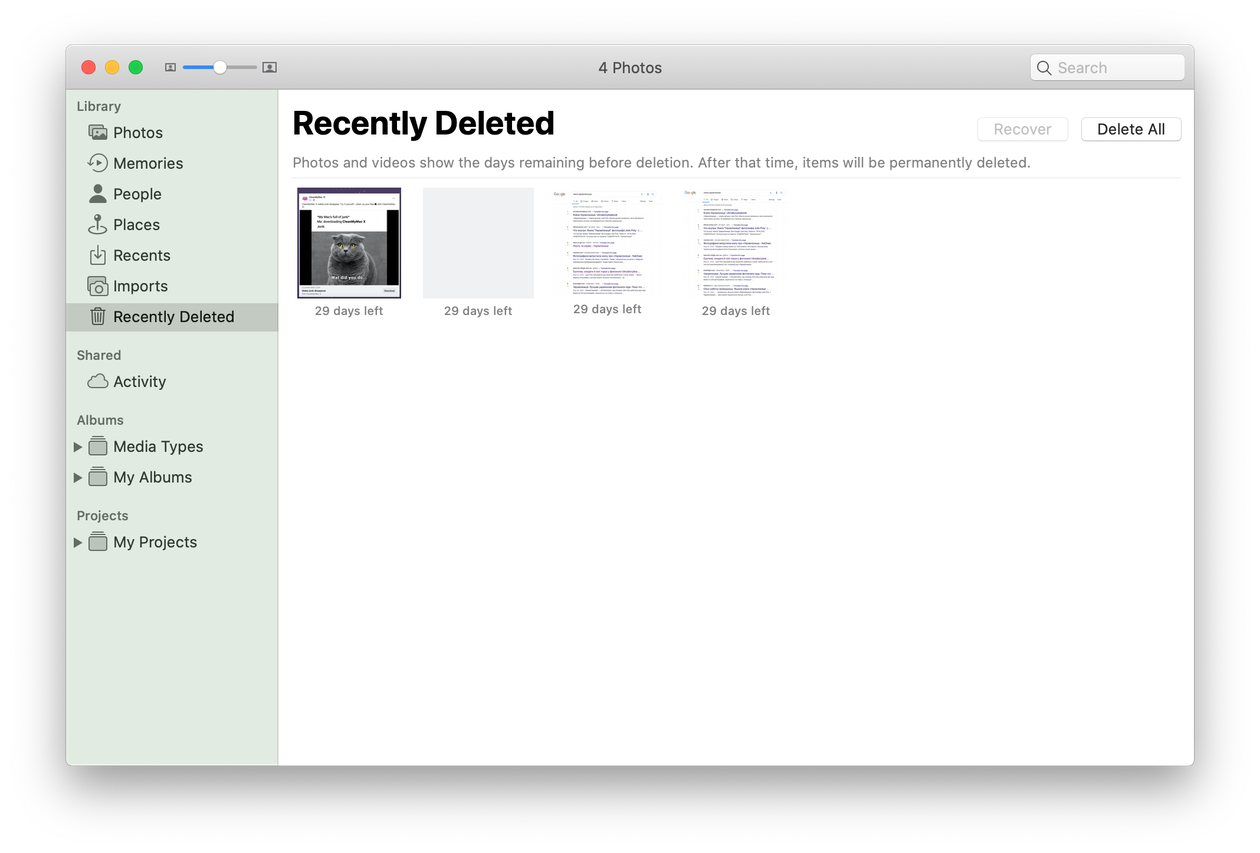Click the Delete All button
Image resolution: width=1260 pixels, height=853 pixels.
(1131, 129)
